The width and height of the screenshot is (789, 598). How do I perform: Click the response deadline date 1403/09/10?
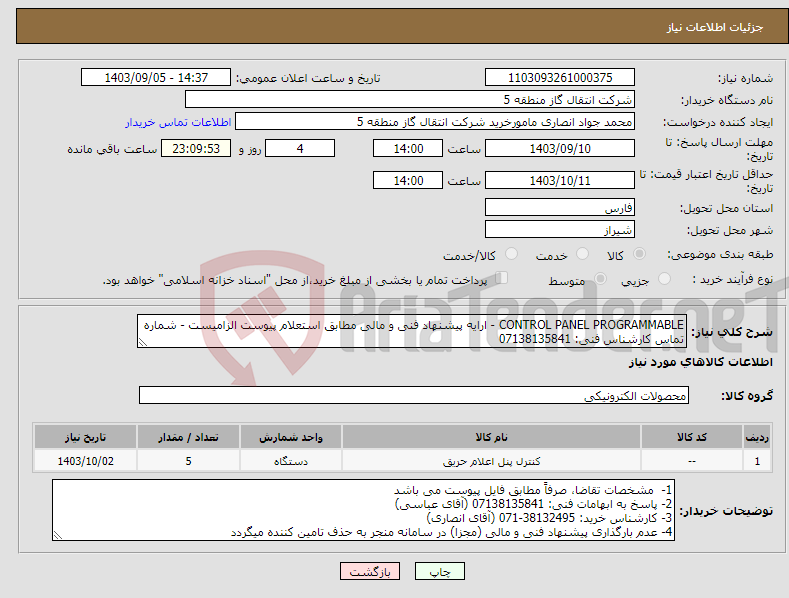click(560, 148)
